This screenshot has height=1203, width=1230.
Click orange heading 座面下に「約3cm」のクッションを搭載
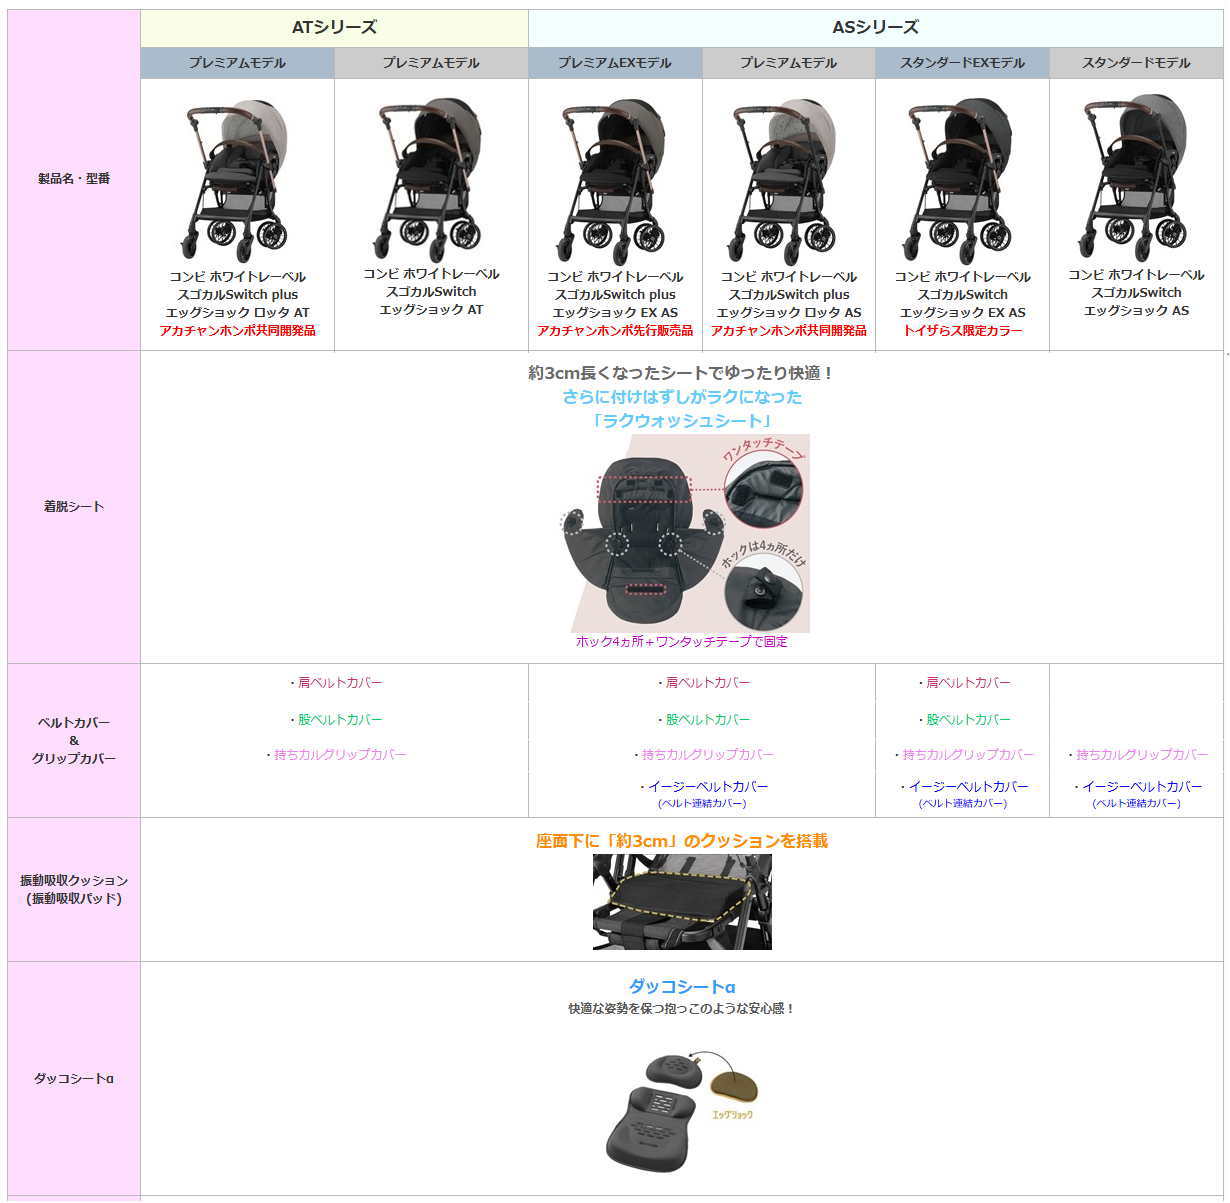(x=682, y=841)
